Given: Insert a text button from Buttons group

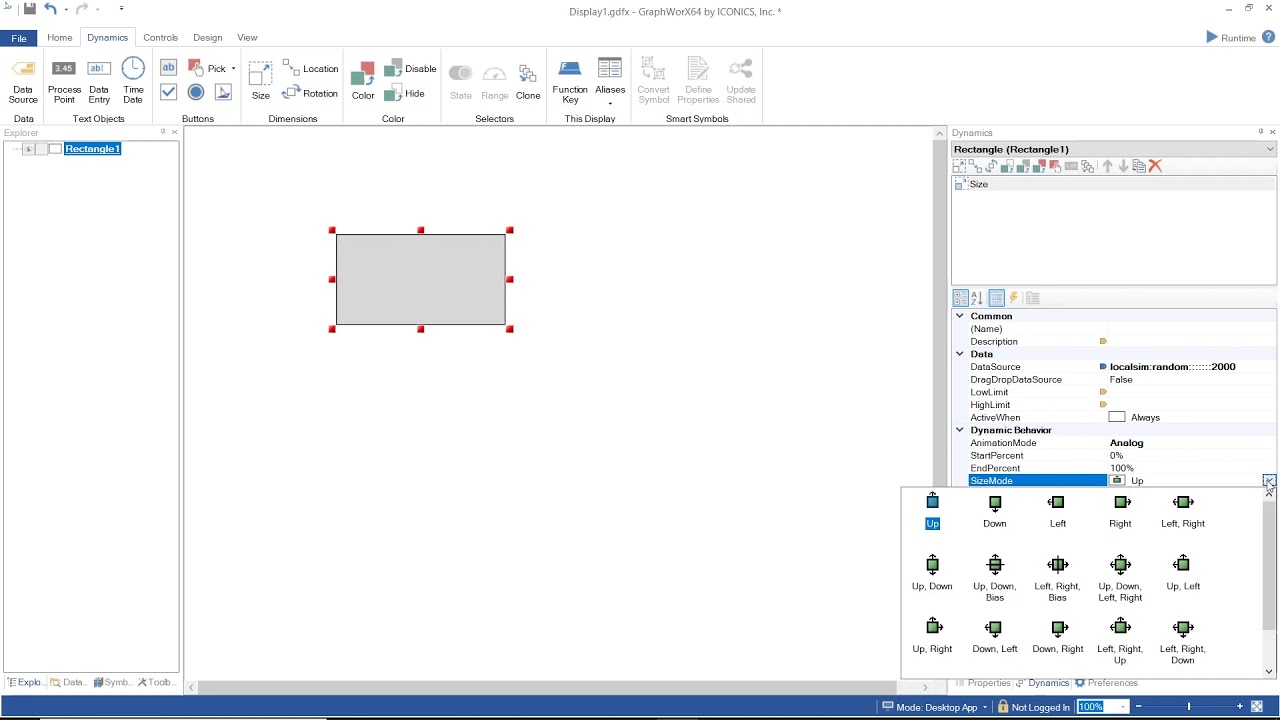Looking at the screenshot, I should (x=168, y=67).
